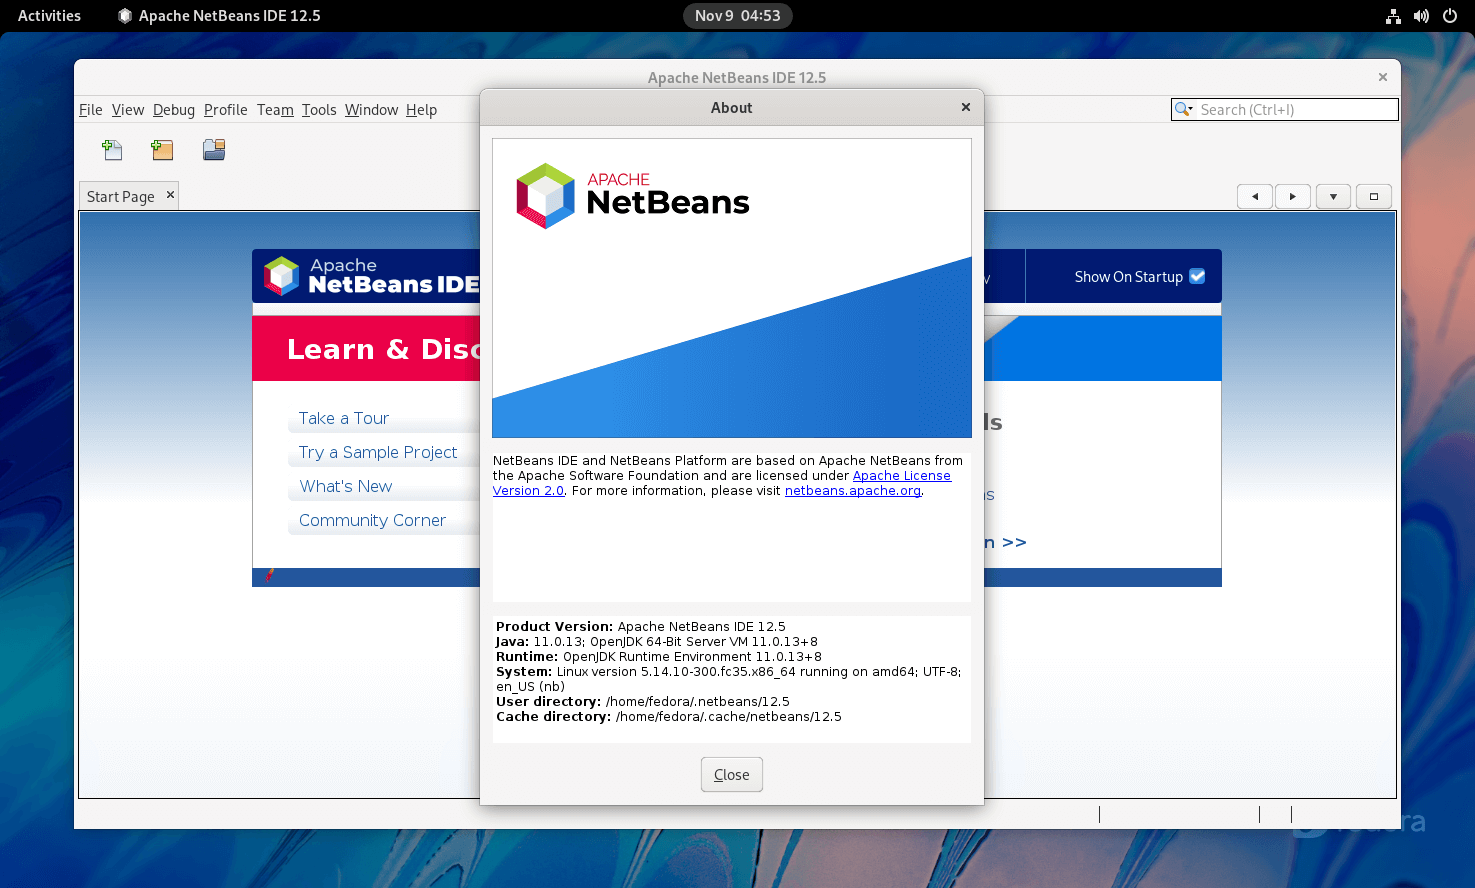Open the Help menu
This screenshot has width=1475, height=888.
click(422, 110)
